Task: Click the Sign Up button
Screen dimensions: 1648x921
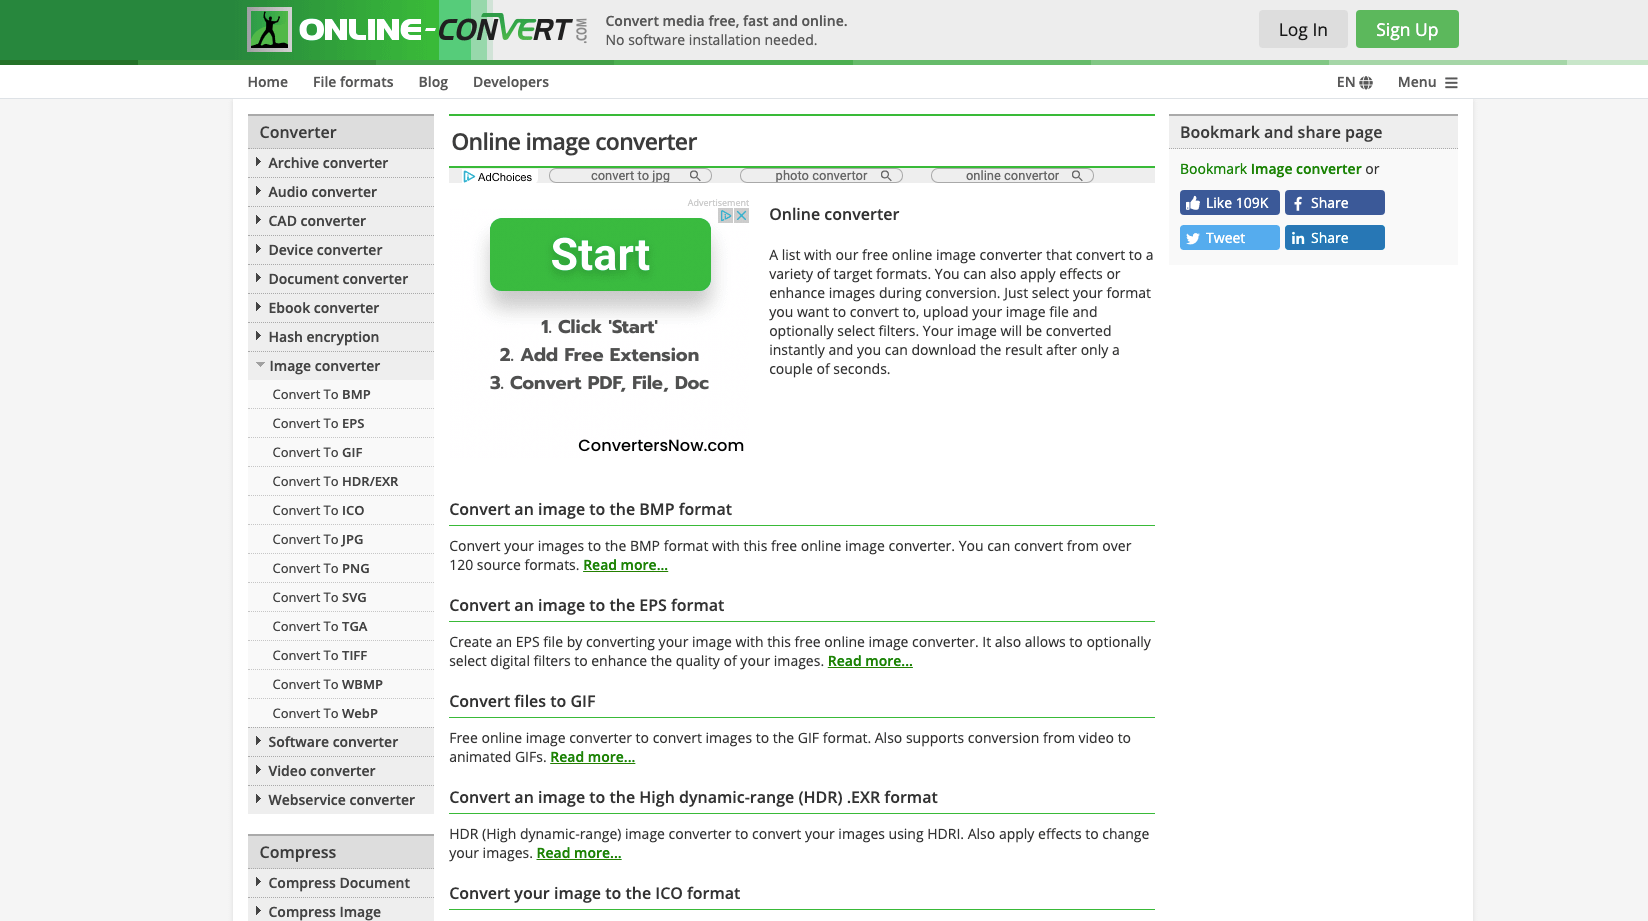Action: coord(1406,29)
